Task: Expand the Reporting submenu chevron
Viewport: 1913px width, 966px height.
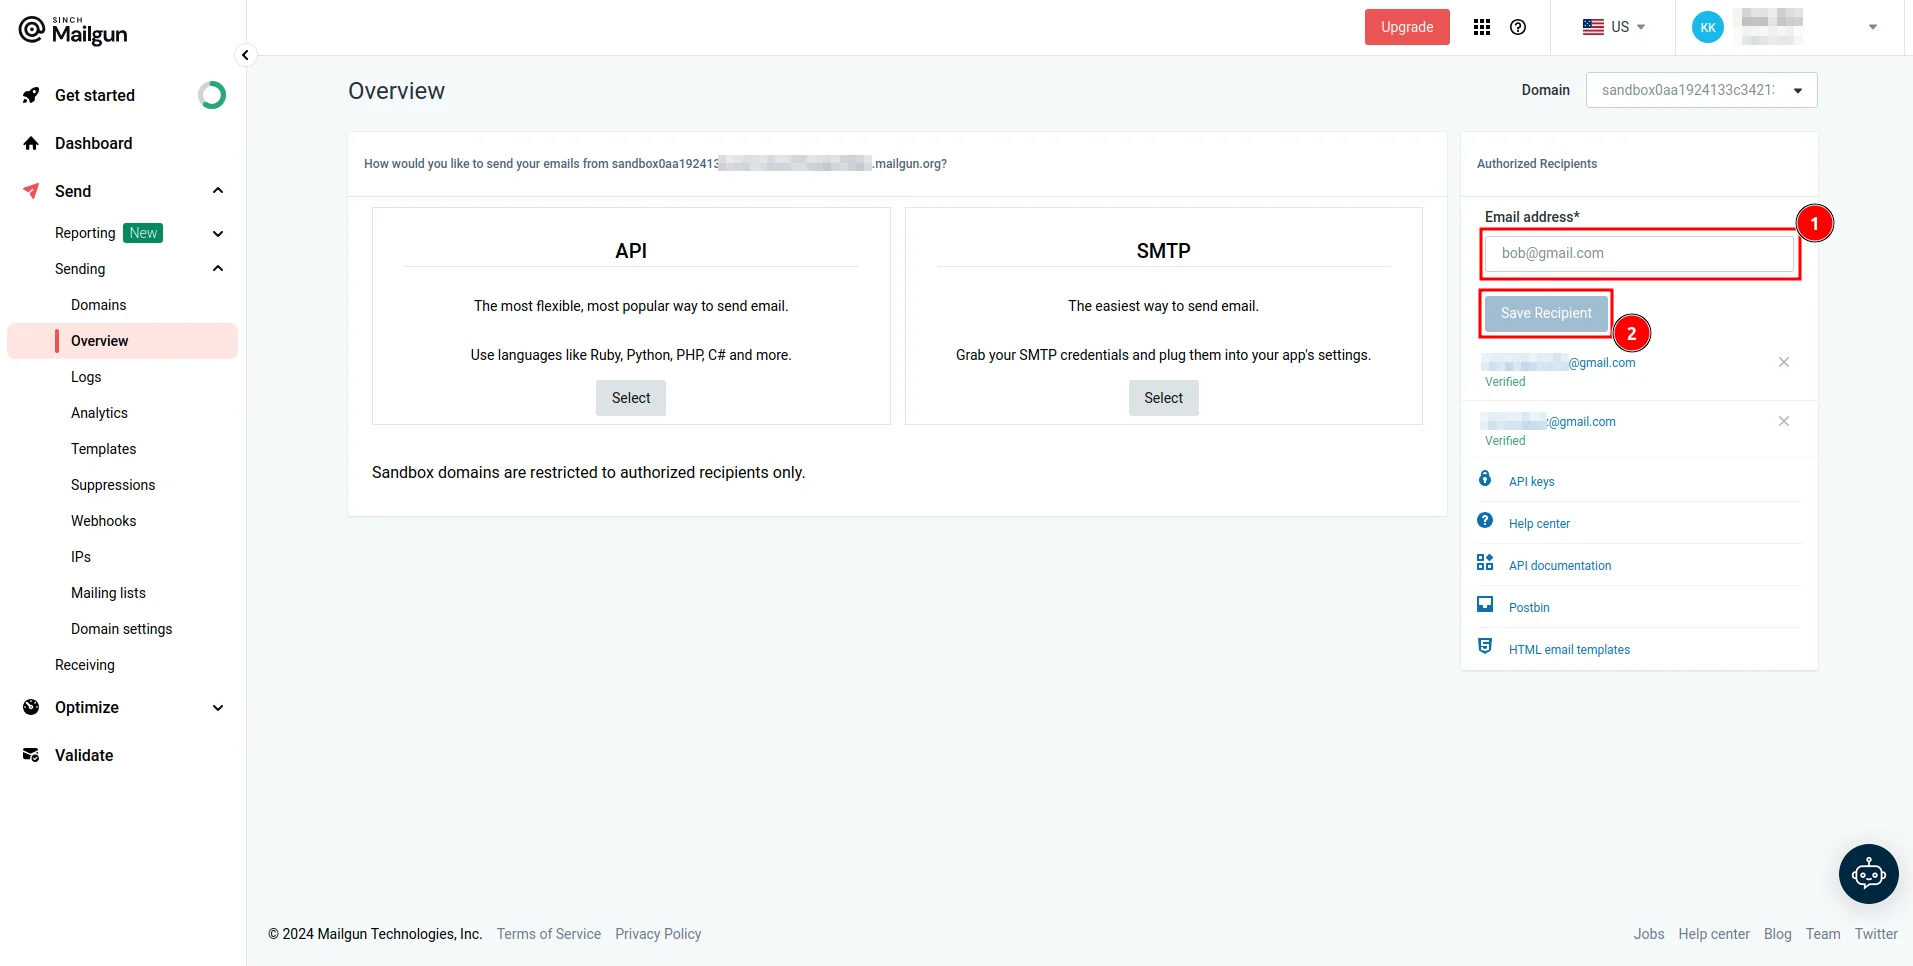Action: click(218, 233)
